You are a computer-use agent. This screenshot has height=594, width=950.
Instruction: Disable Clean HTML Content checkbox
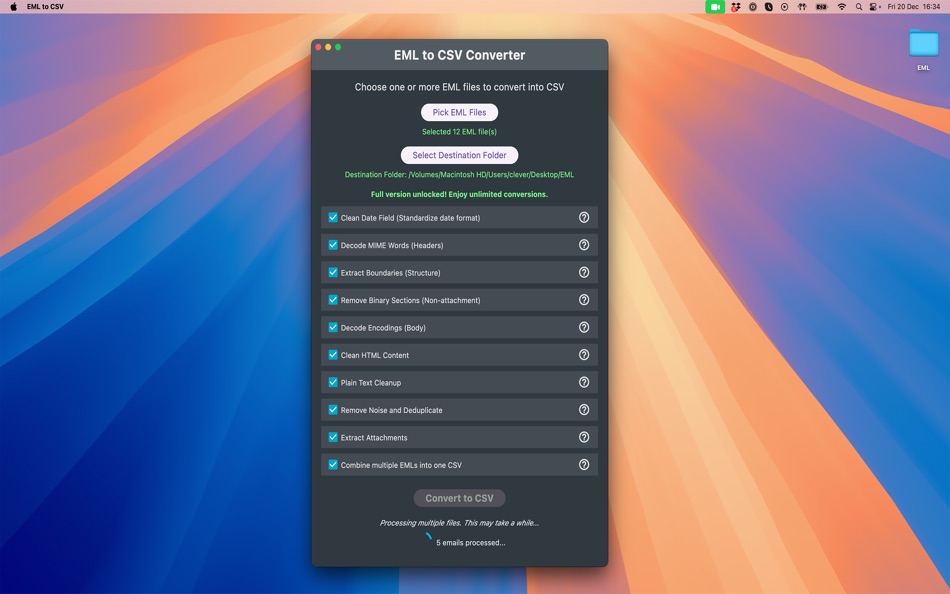(x=333, y=355)
